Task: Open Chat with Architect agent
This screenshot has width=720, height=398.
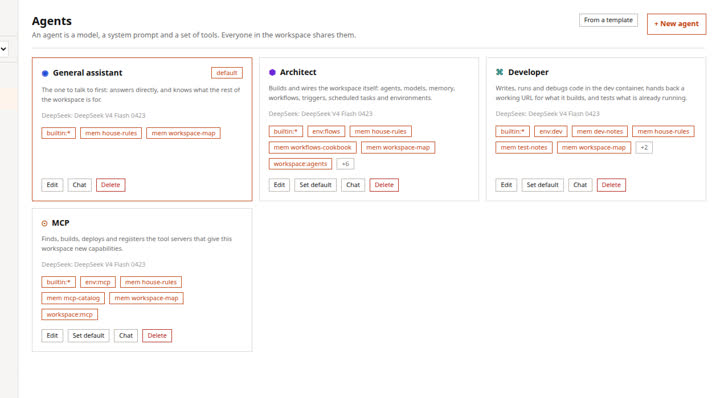Action: 353,185
